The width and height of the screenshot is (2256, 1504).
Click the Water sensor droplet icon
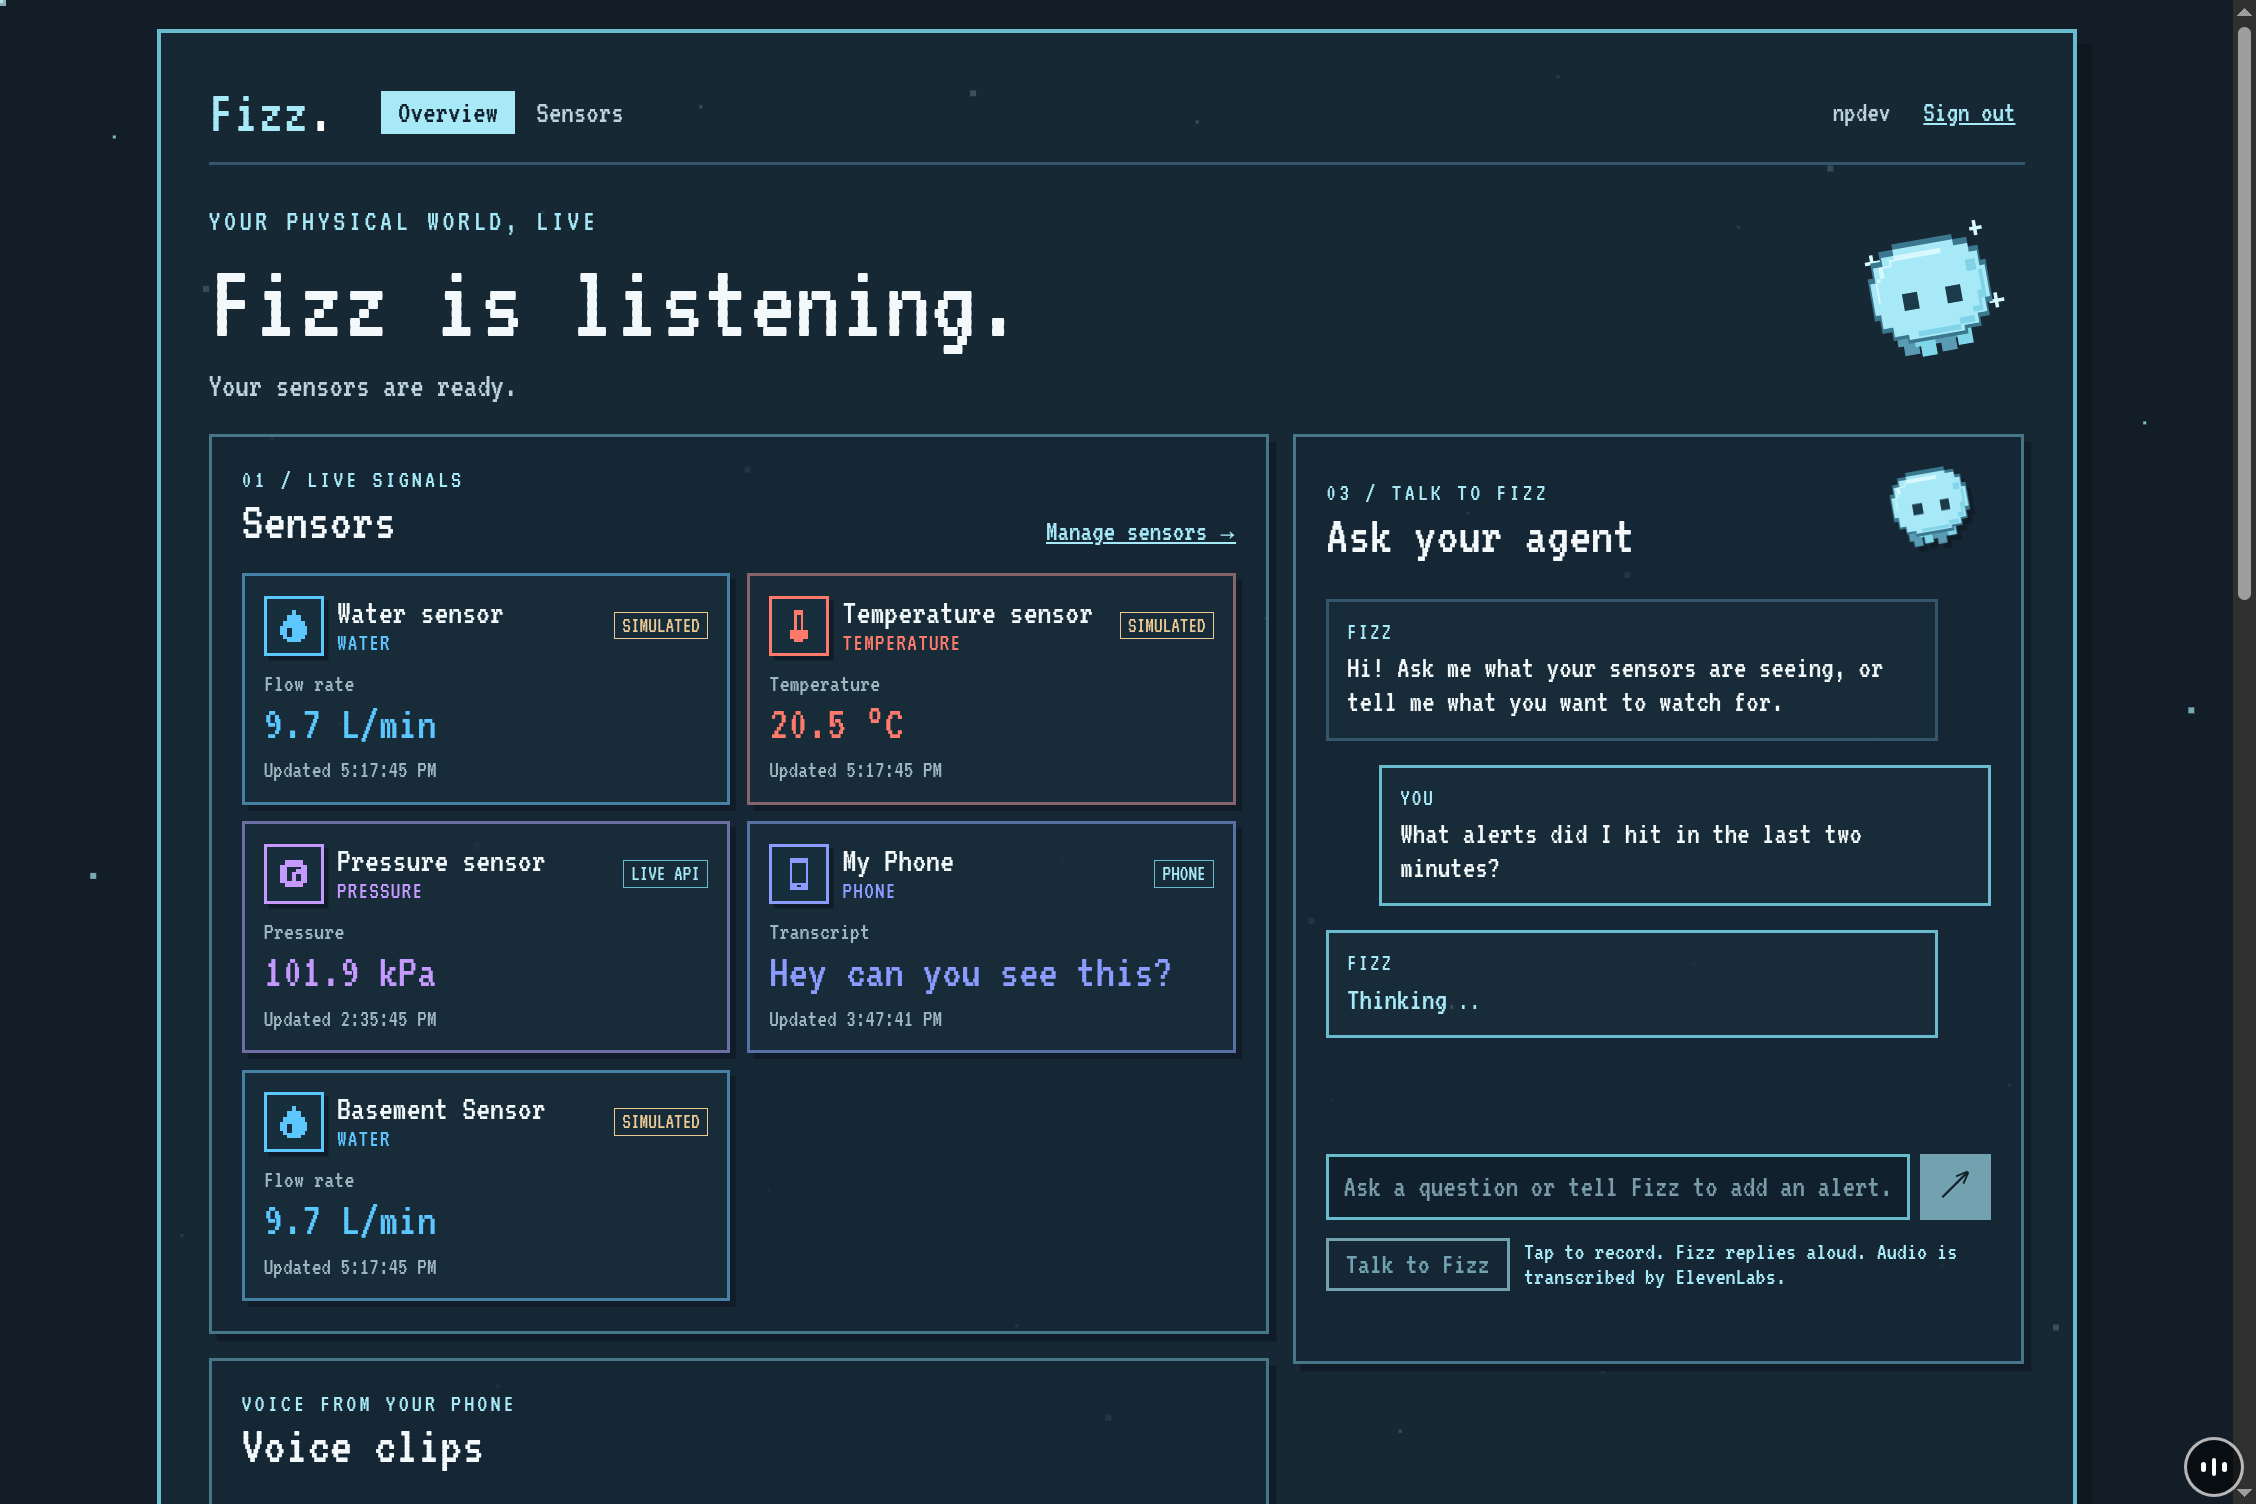pos(293,626)
